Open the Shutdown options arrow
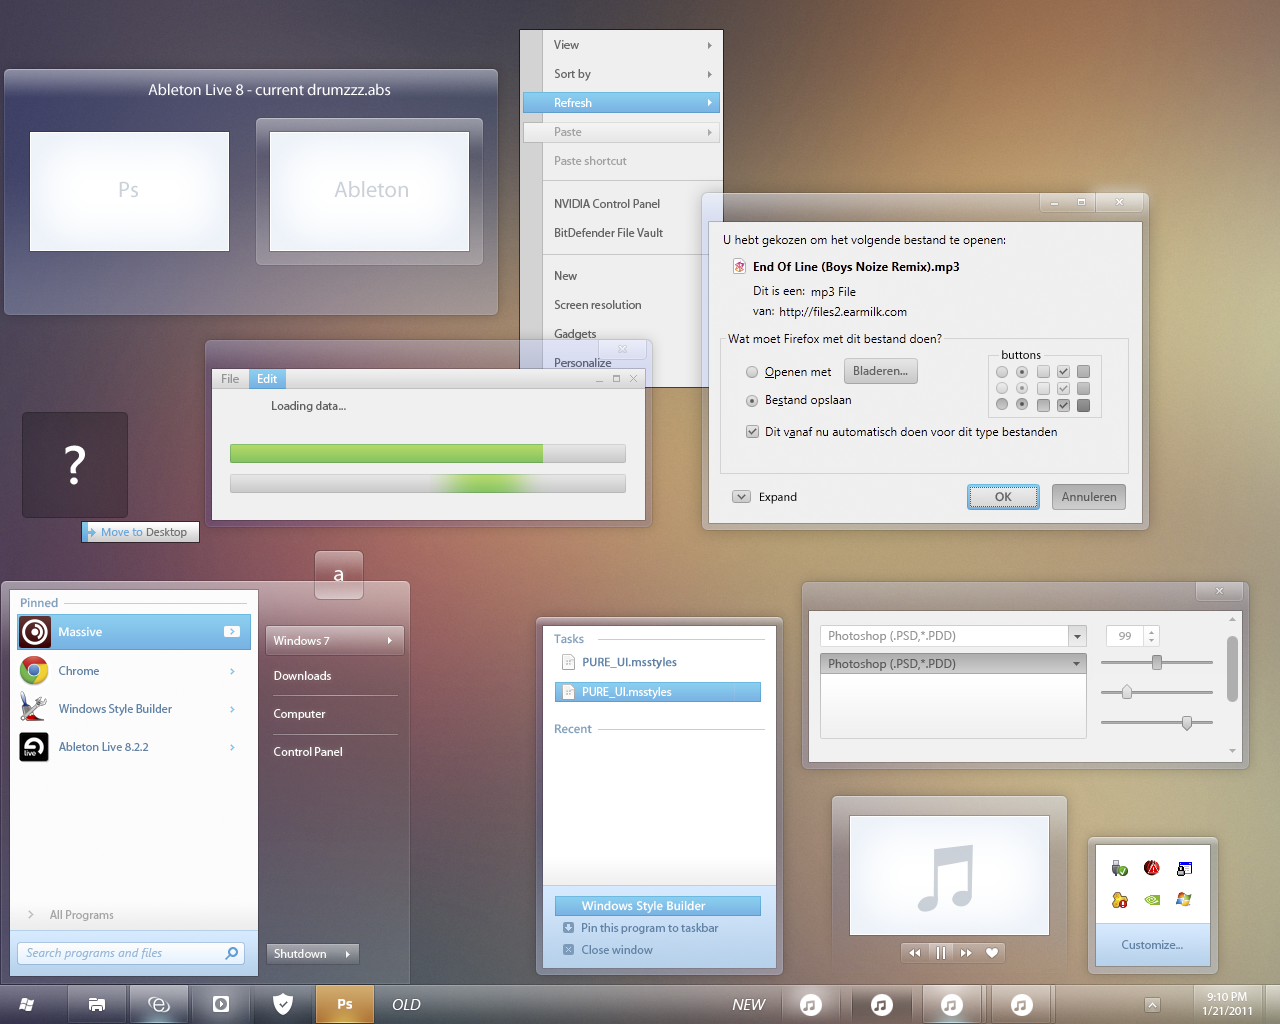This screenshot has height=1024, width=1280. click(348, 954)
